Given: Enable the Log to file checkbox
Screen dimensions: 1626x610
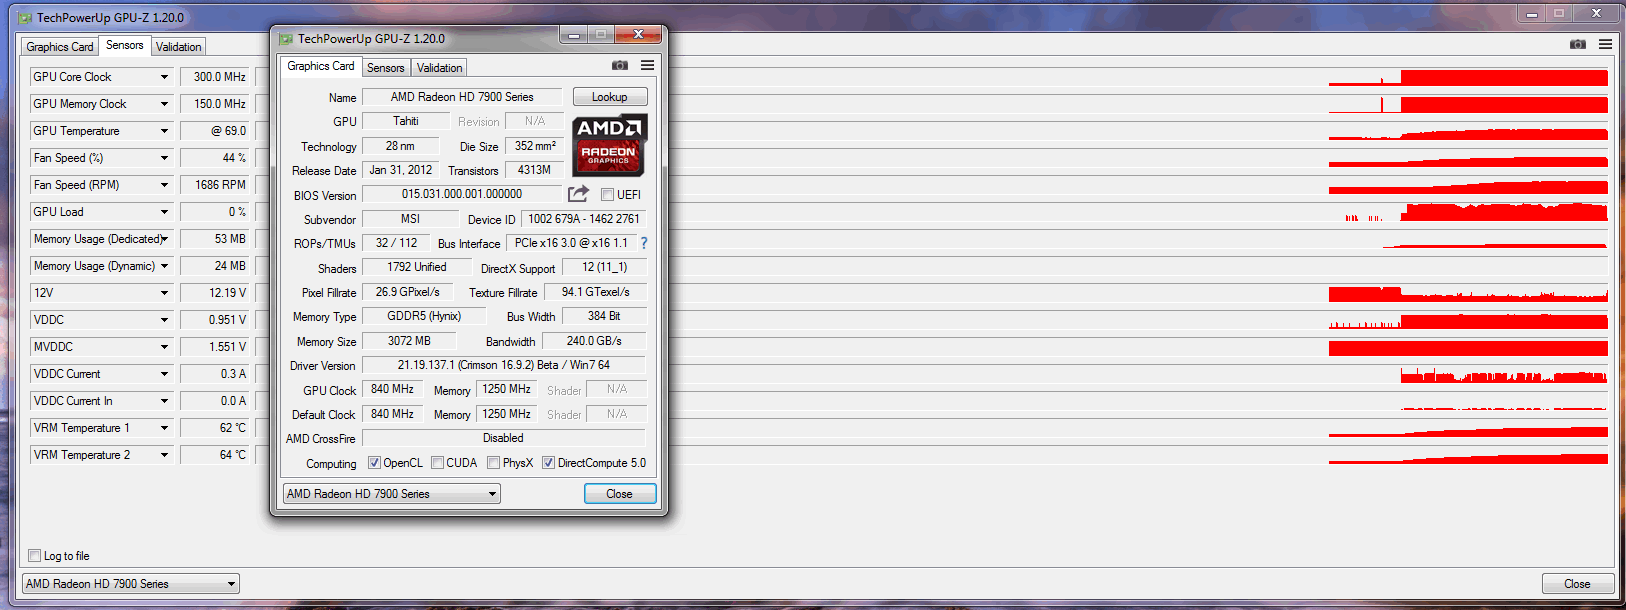Looking at the screenshot, I should pyautogui.click(x=35, y=556).
